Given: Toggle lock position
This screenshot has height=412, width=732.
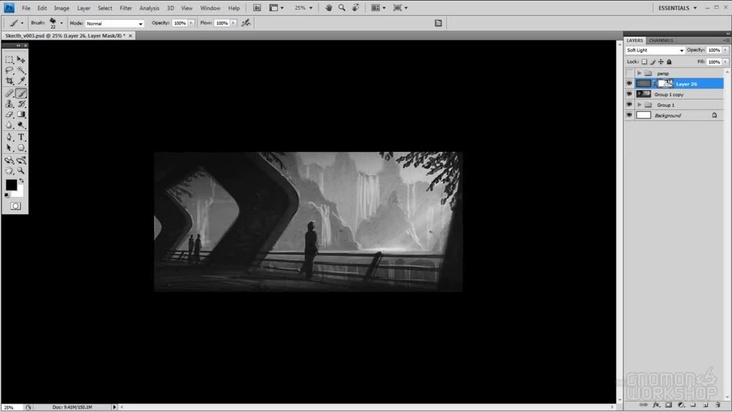Looking at the screenshot, I should (x=661, y=62).
